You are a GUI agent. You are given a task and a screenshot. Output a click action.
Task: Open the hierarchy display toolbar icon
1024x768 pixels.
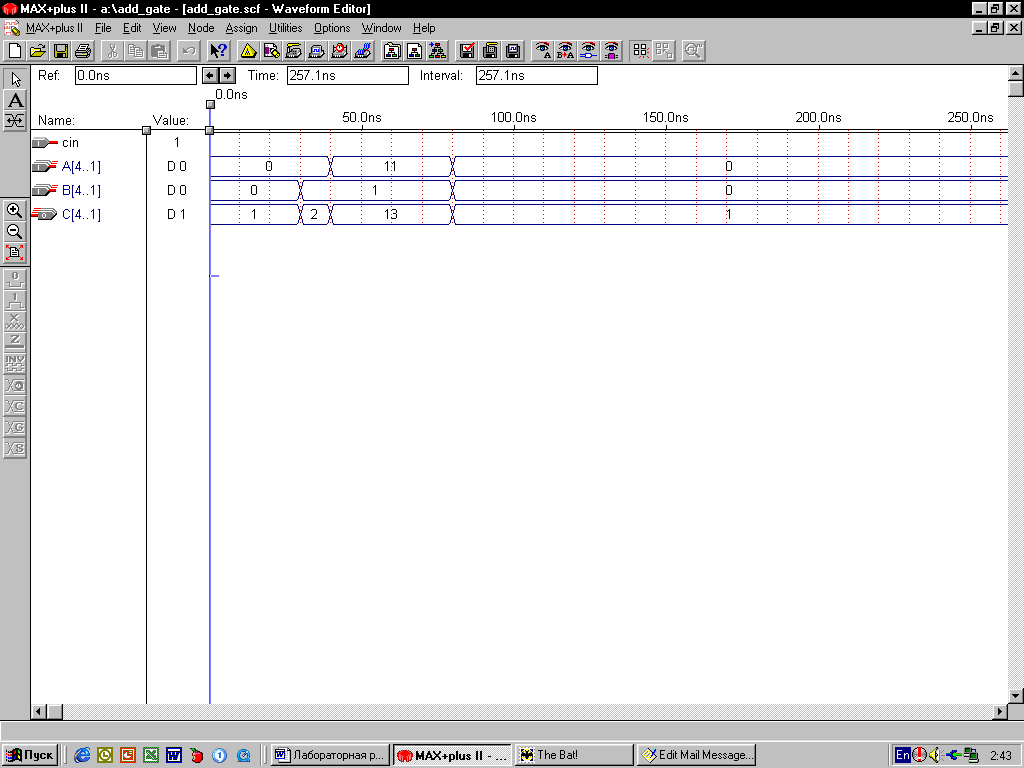pyautogui.click(x=437, y=50)
